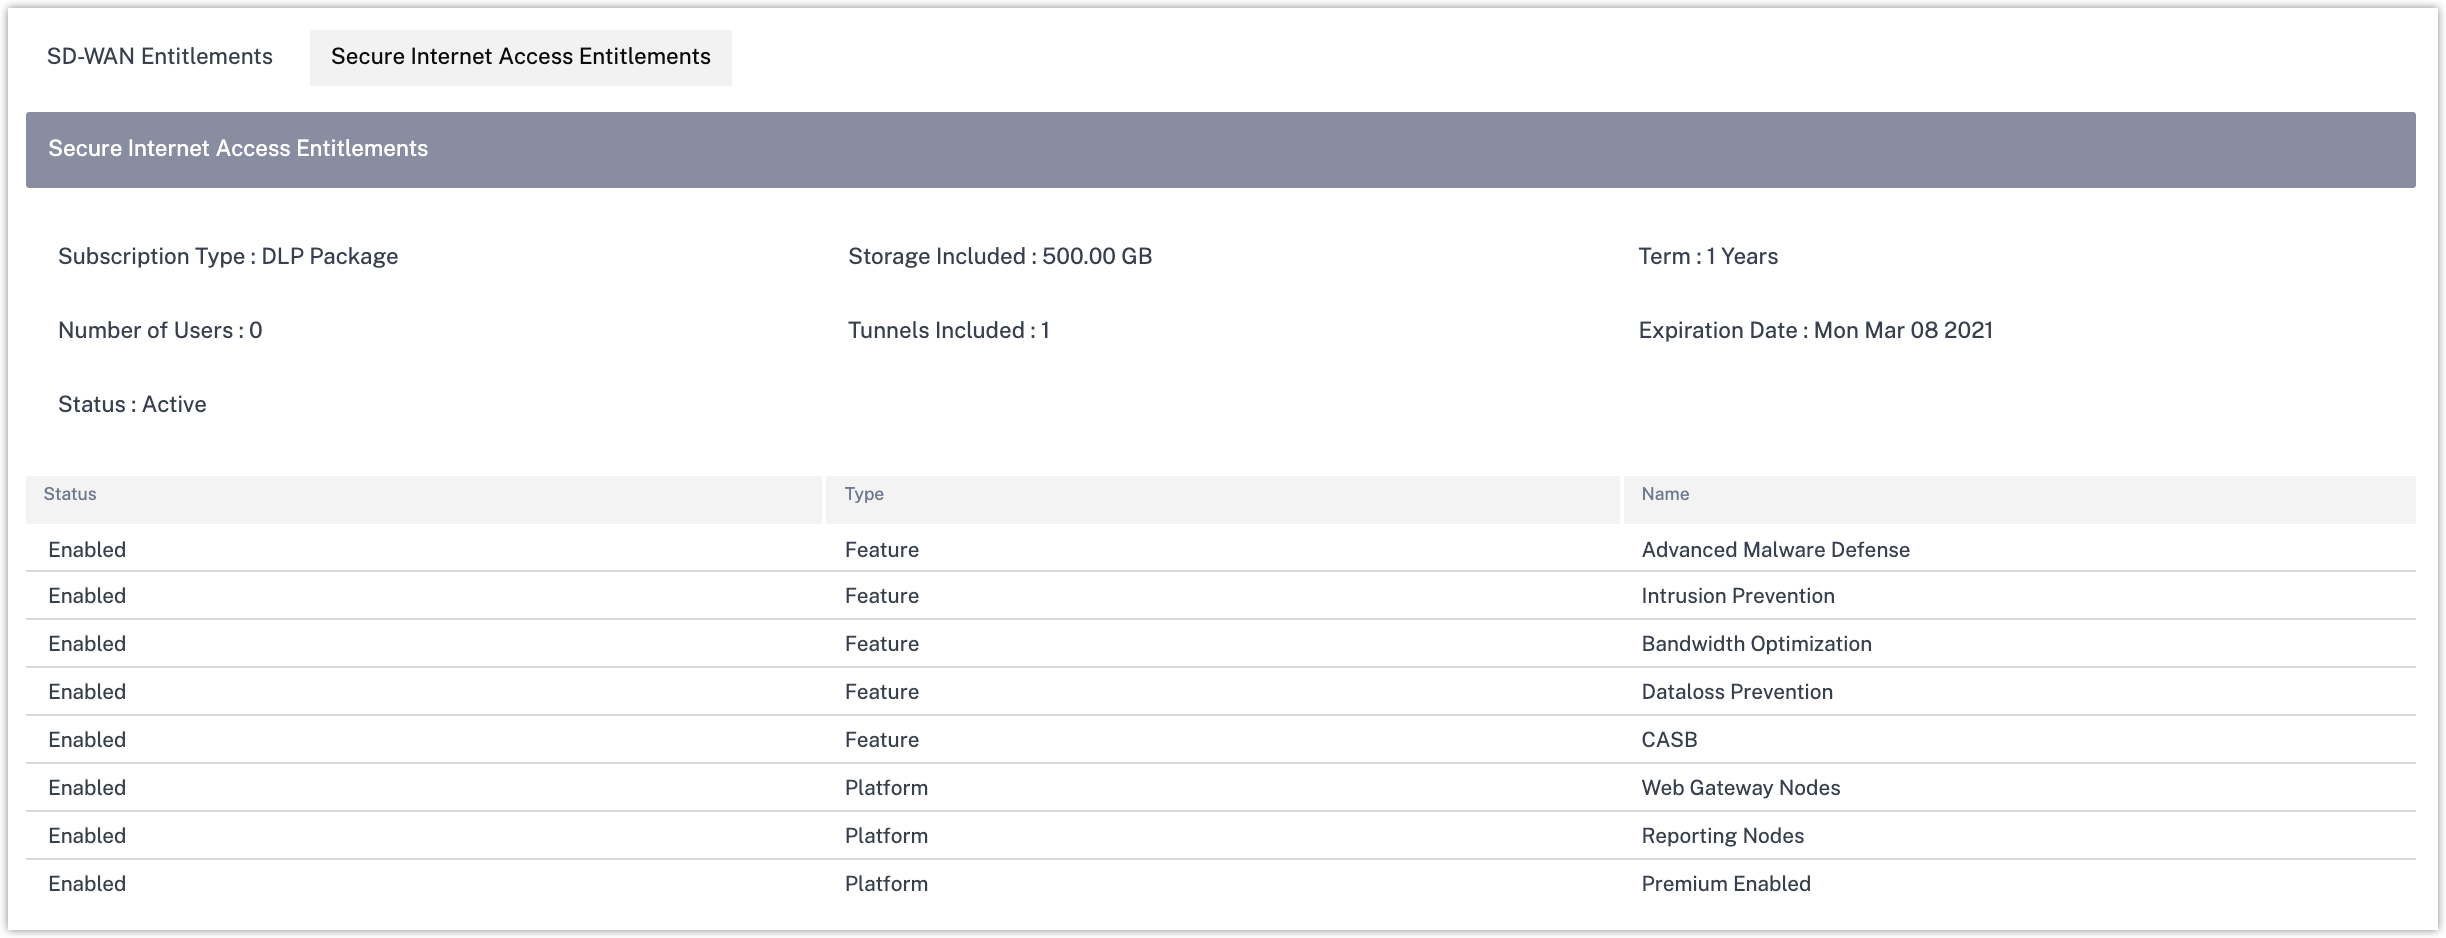Image resolution: width=2446 pixels, height=938 pixels.
Task: Switch to the SD-WAN Entitlements tab
Action: 160,57
